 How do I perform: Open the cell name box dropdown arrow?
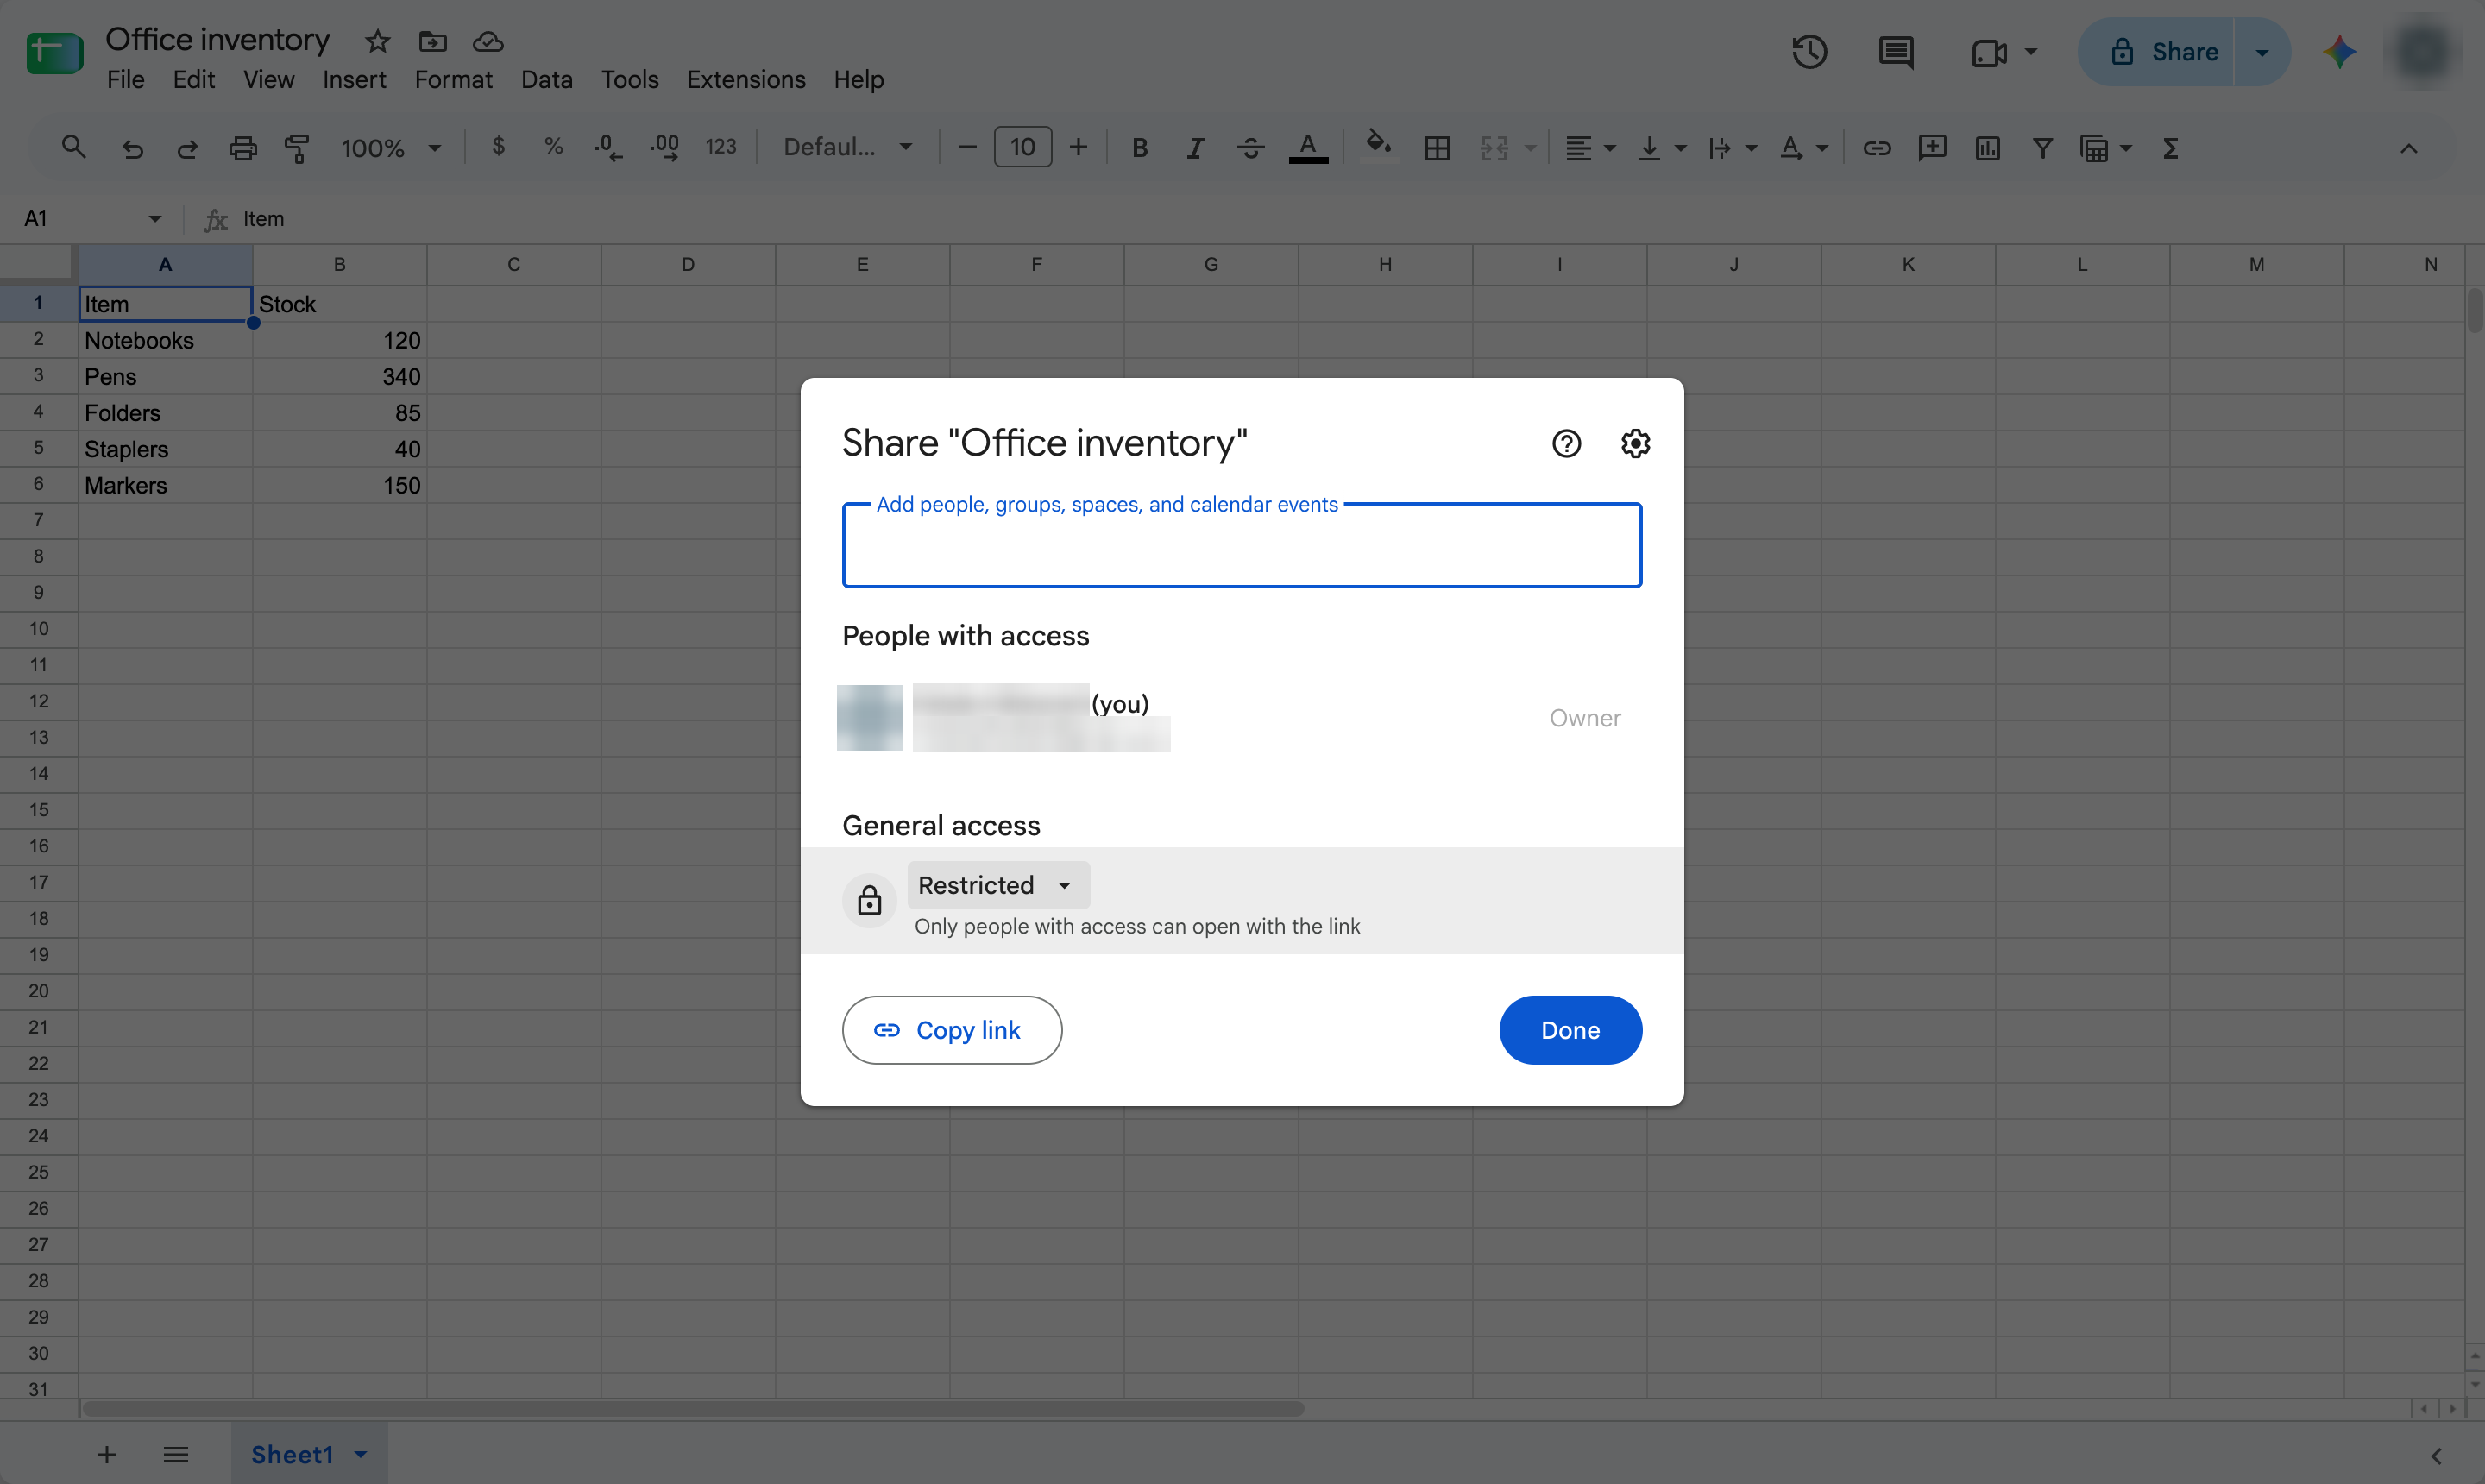tap(155, 218)
